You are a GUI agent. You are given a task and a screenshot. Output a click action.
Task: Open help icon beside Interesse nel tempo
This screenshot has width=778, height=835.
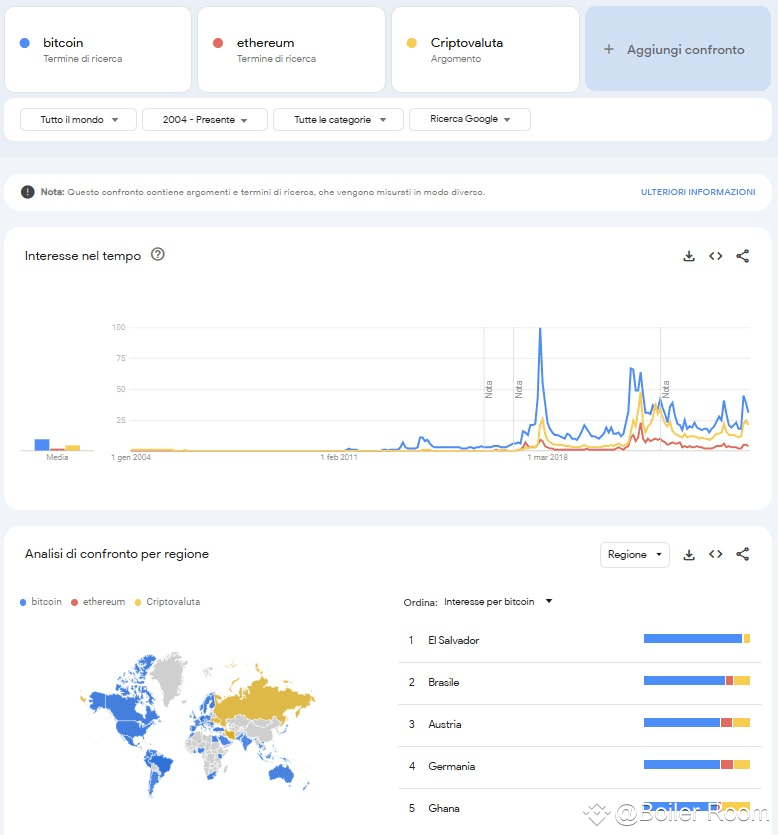pyautogui.click(x=158, y=255)
